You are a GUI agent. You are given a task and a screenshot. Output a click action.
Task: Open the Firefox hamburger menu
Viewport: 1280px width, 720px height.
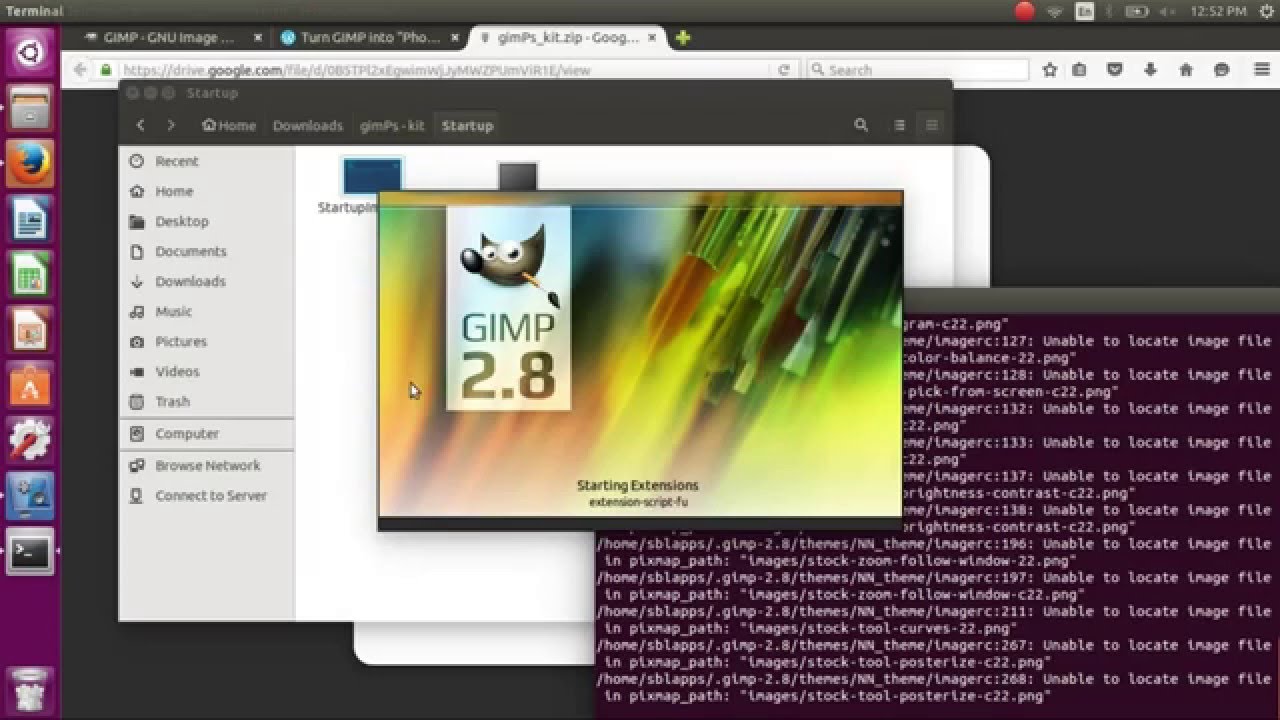pos(1262,70)
